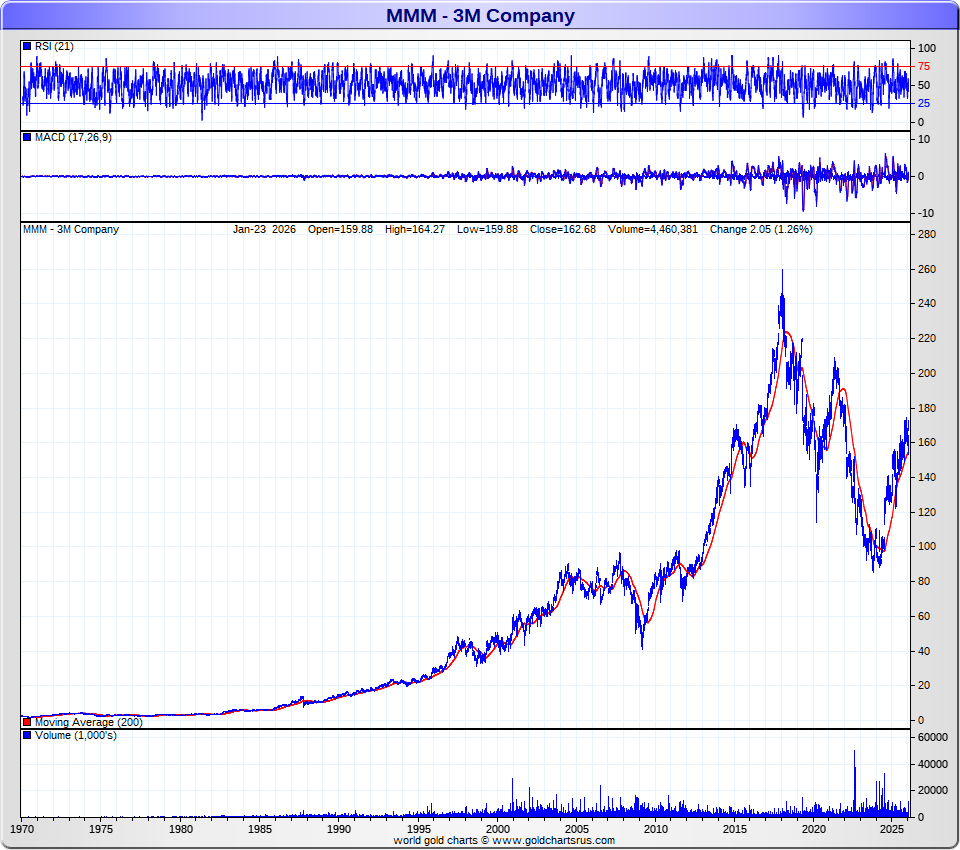Click the 260 price axis label
The height and width of the screenshot is (850, 960).
[927, 269]
